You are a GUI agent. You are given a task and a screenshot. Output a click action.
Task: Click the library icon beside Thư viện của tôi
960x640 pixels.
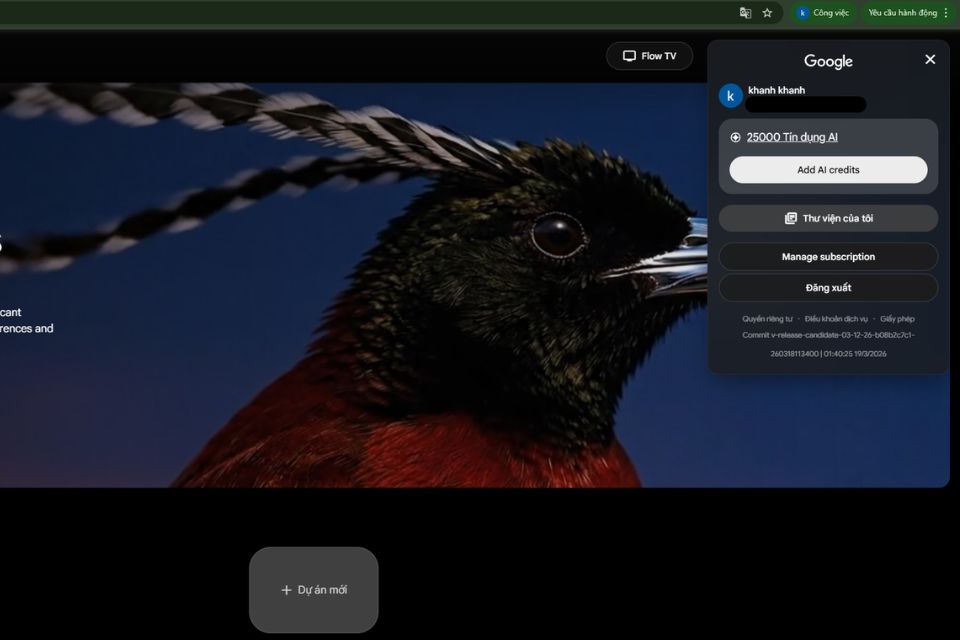click(x=790, y=219)
